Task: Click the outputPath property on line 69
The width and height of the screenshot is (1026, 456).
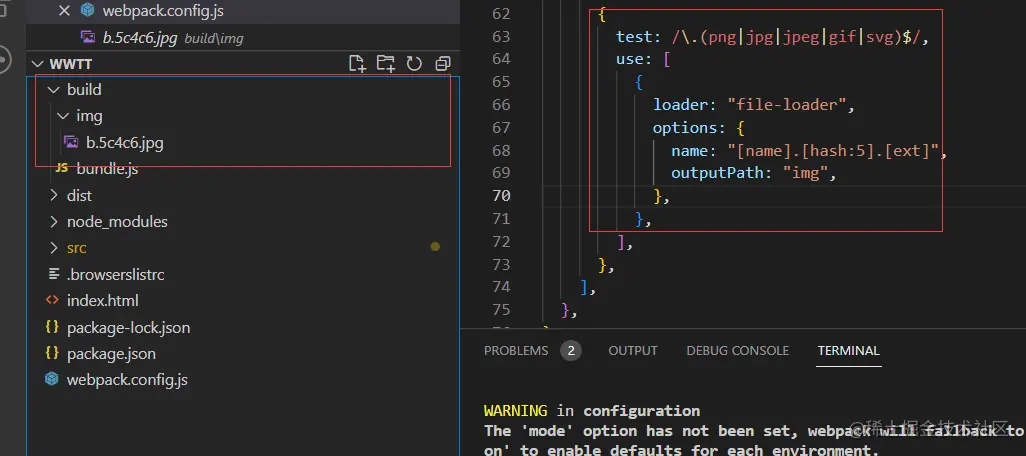Action: click(718, 173)
